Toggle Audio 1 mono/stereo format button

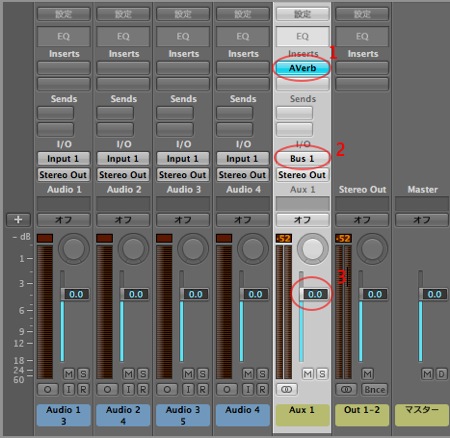(47, 389)
